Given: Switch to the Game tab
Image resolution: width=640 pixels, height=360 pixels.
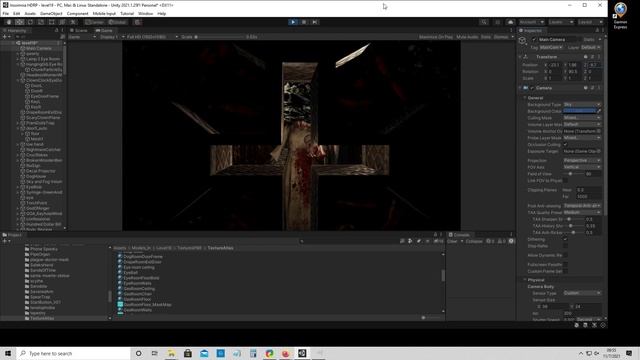Looking at the screenshot, I should click(x=104, y=31).
